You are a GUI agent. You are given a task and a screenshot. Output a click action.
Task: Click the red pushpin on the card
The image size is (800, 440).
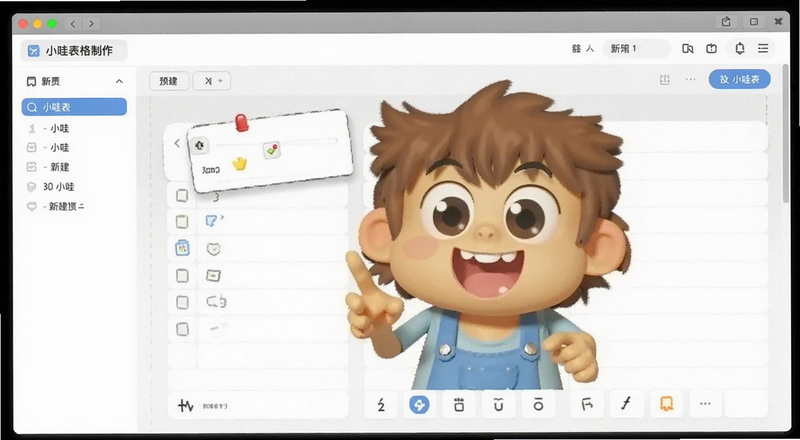[241, 123]
